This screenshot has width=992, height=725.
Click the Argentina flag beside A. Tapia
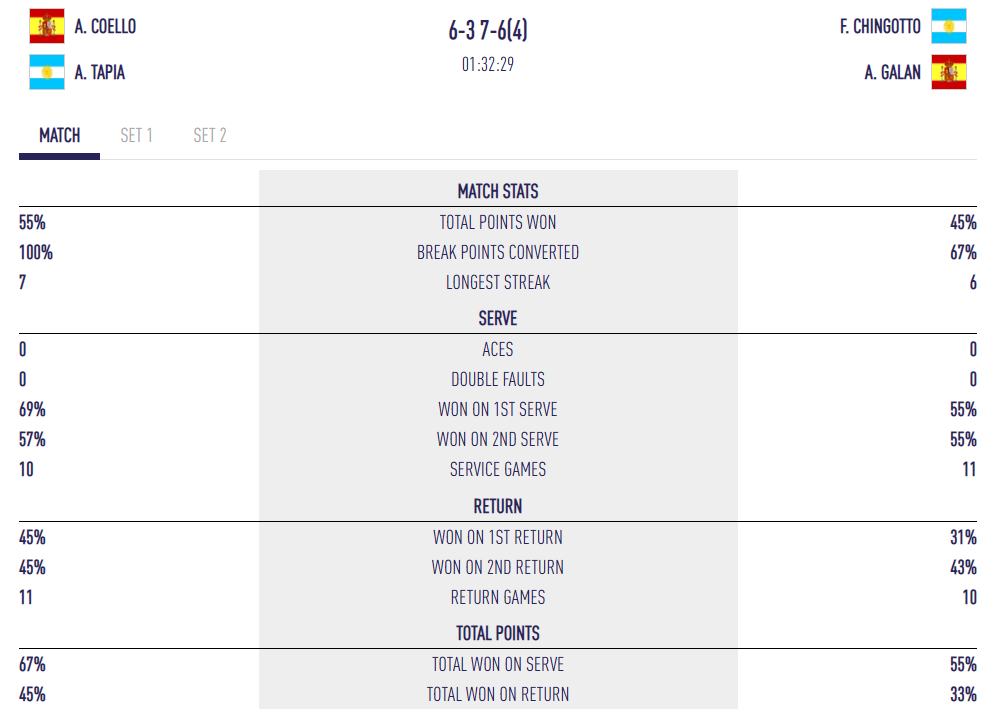pos(46,72)
